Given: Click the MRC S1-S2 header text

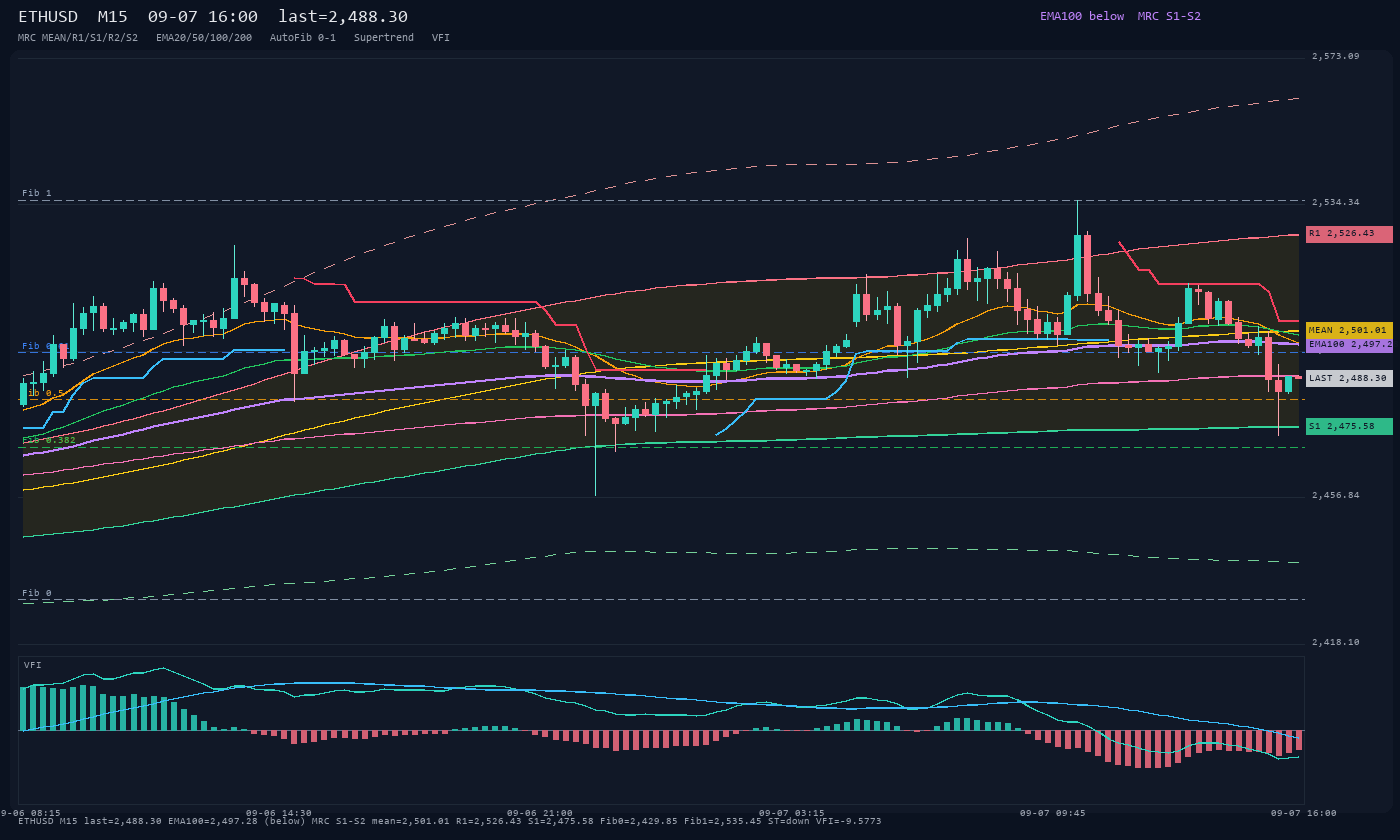Looking at the screenshot, I should point(1169,16).
